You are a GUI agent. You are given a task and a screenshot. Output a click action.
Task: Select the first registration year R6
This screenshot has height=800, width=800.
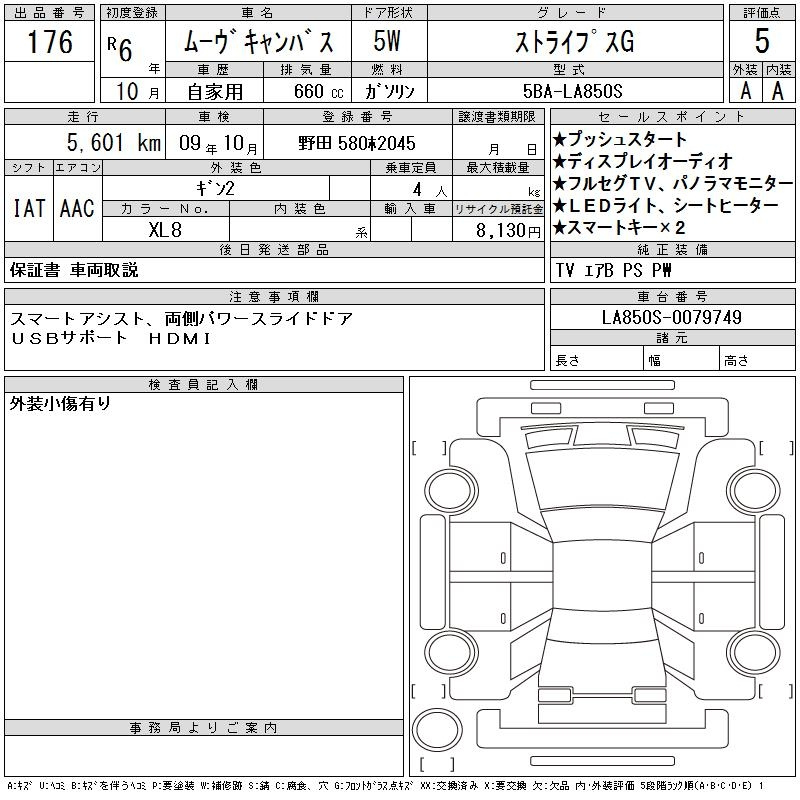pos(120,49)
